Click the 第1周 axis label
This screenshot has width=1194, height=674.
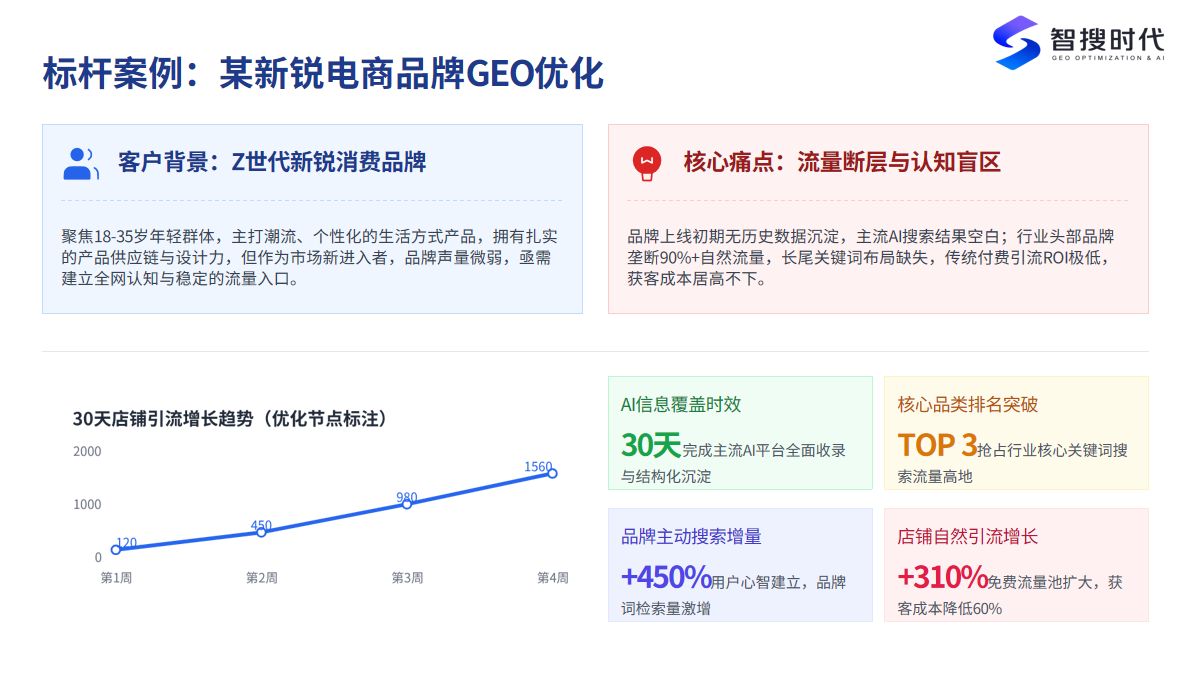tap(116, 578)
